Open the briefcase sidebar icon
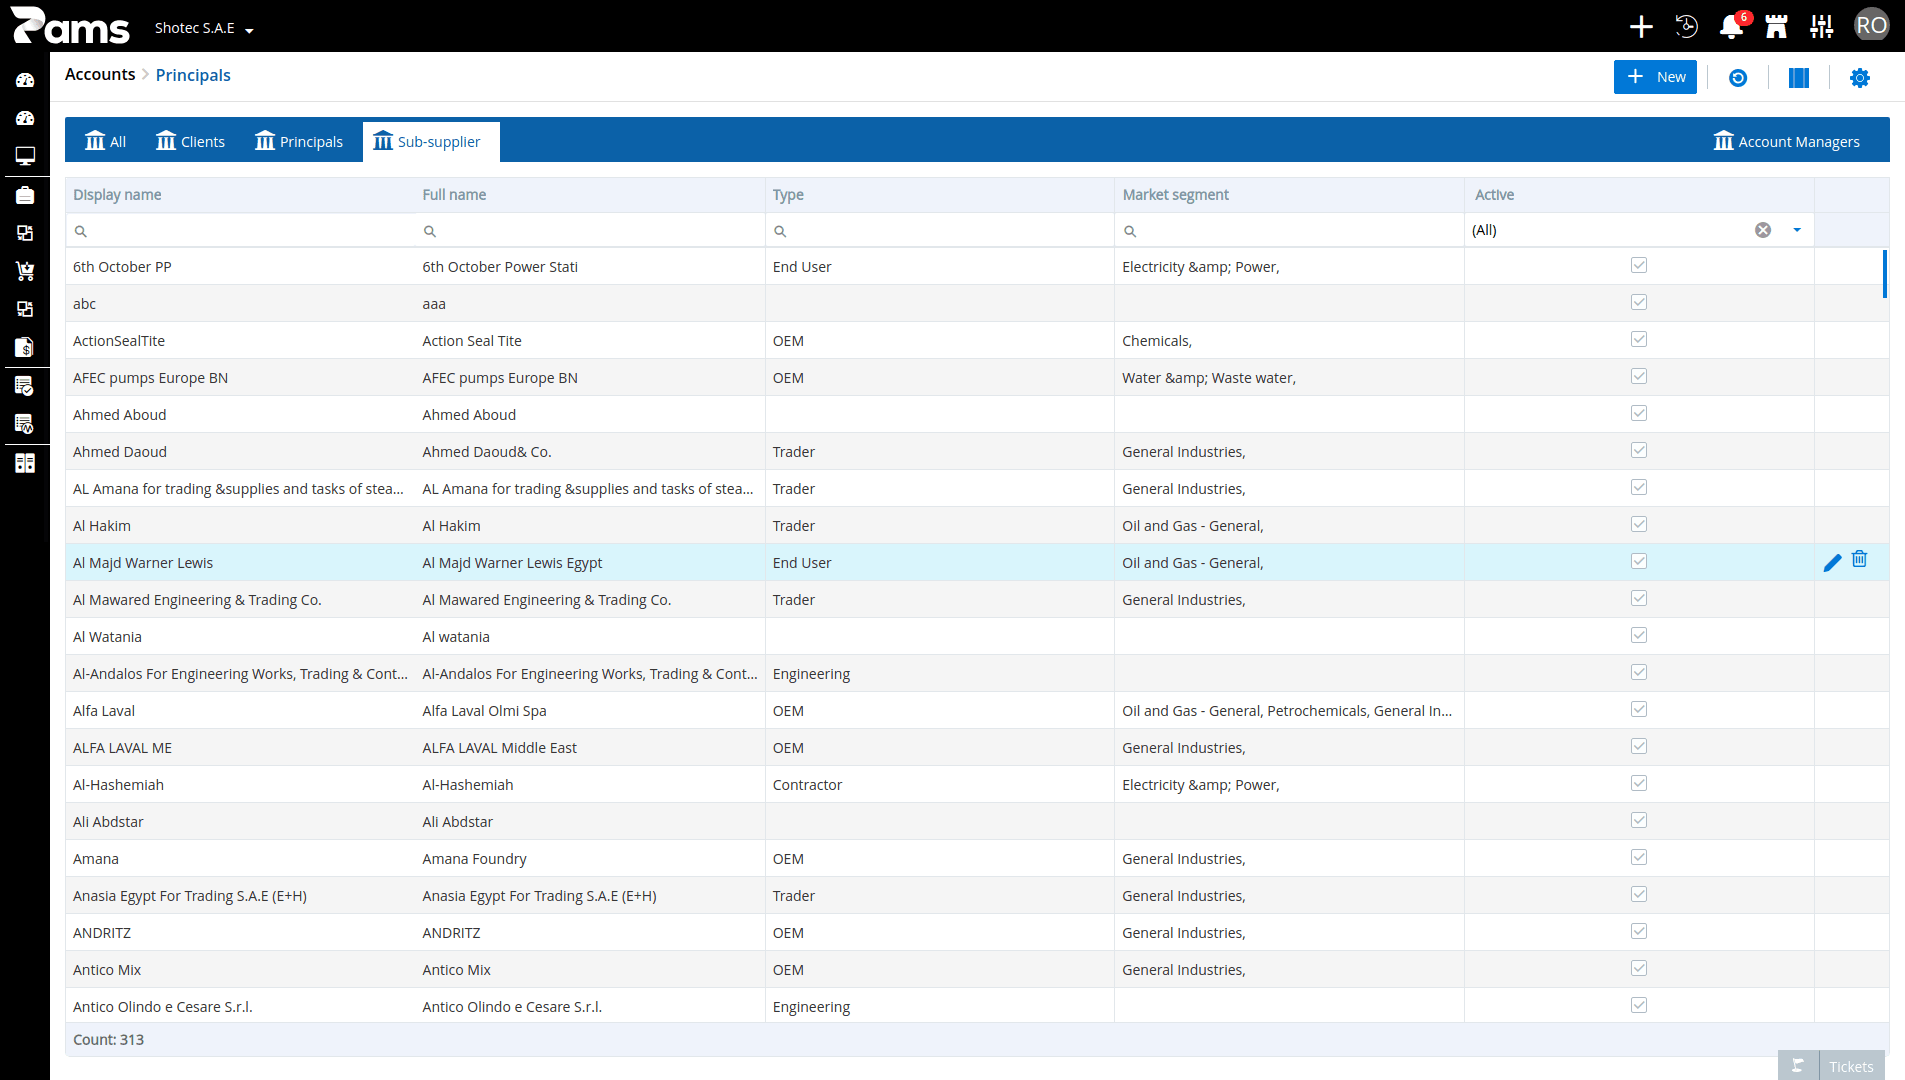The height and width of the screenshot is (1080, 1905). [x=25, y=195]
